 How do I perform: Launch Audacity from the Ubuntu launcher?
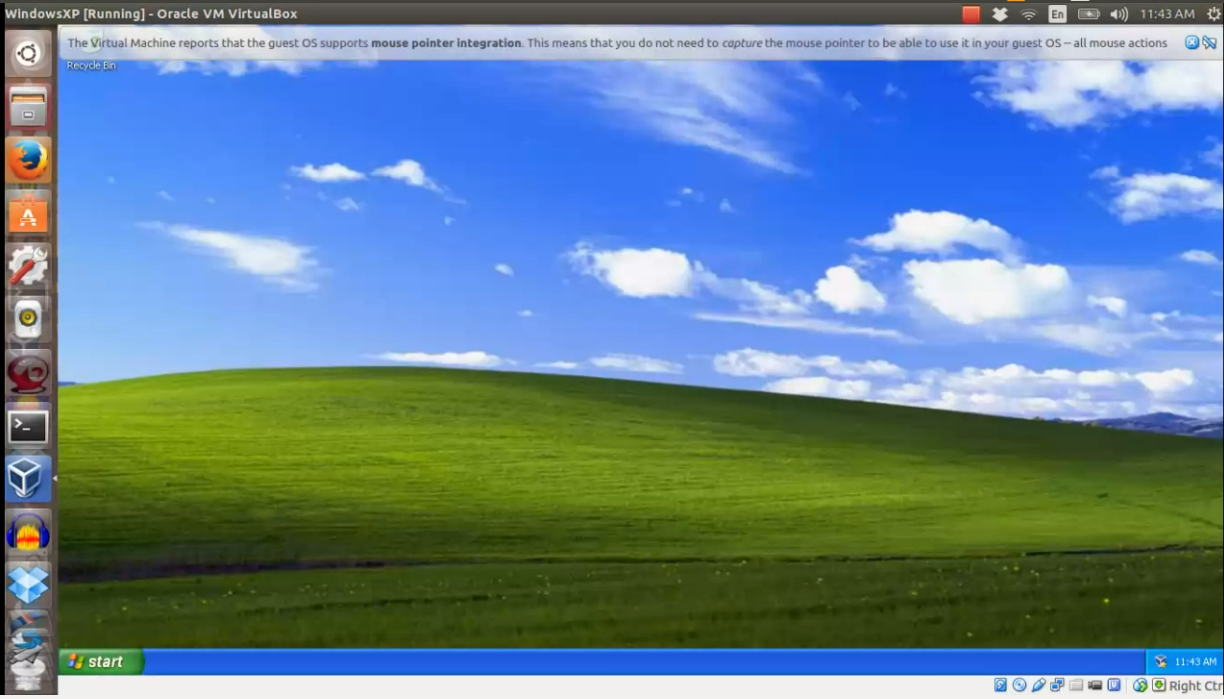click(x=28, y=533)
